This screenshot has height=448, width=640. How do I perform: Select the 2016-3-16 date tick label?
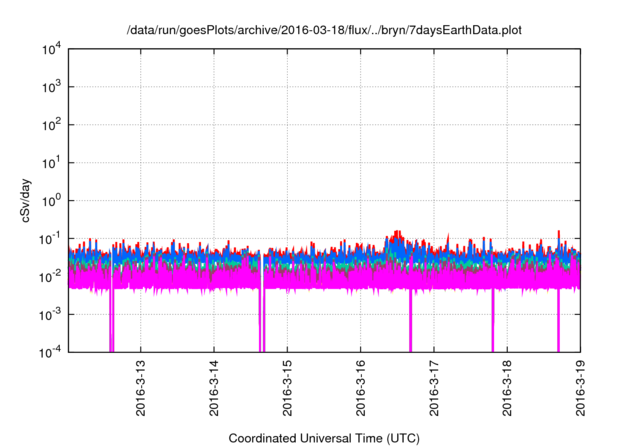point(361,390)
